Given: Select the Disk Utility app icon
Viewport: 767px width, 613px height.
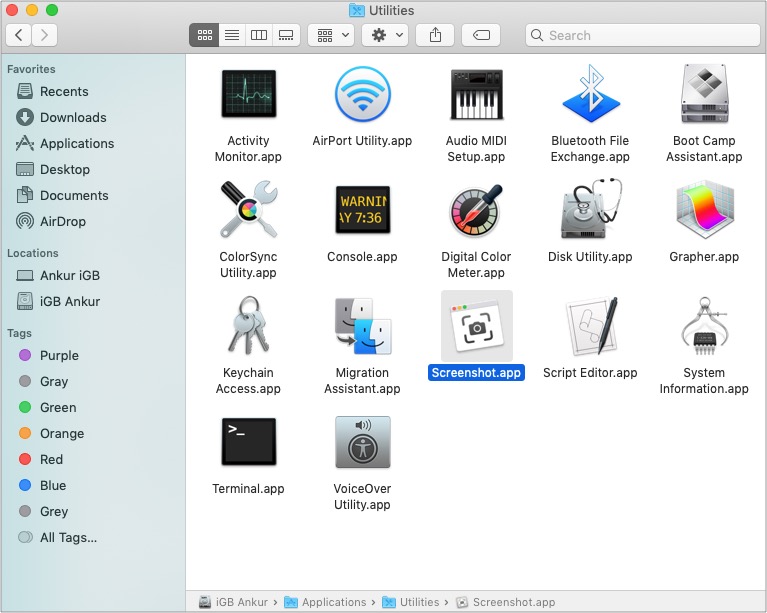Looking at the screenshot, I should click(x=590, y=211).
